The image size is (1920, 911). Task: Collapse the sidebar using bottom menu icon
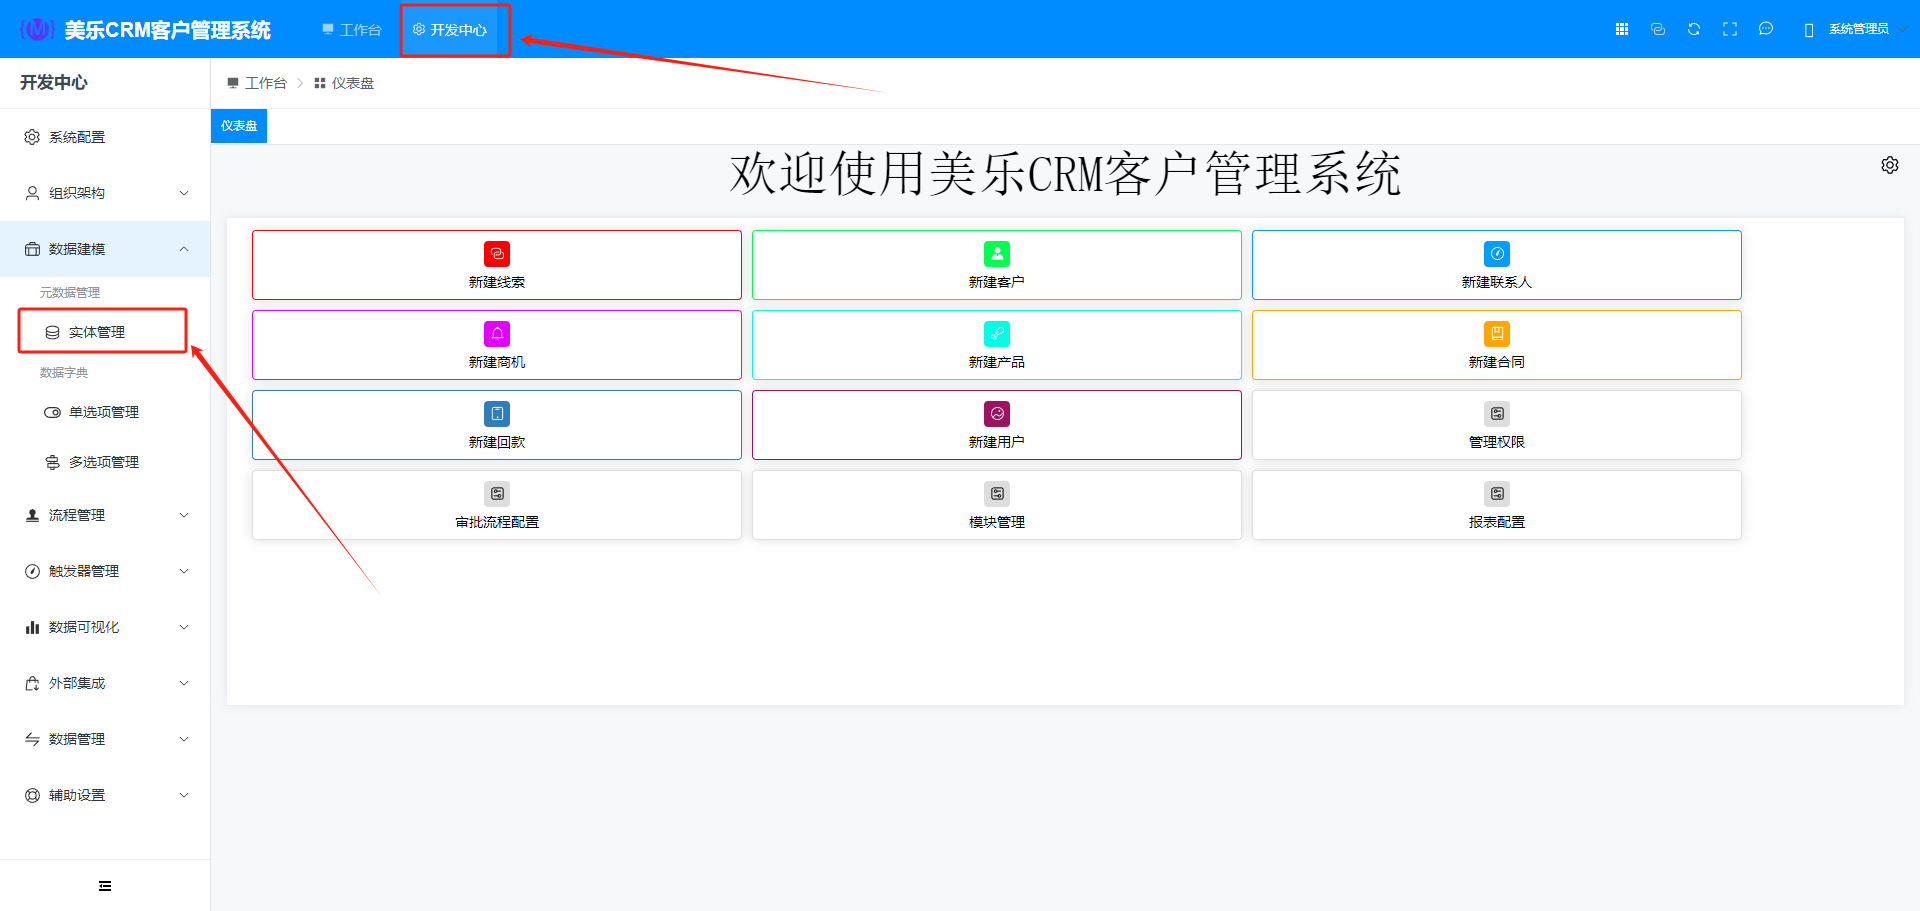click(105, 886)
